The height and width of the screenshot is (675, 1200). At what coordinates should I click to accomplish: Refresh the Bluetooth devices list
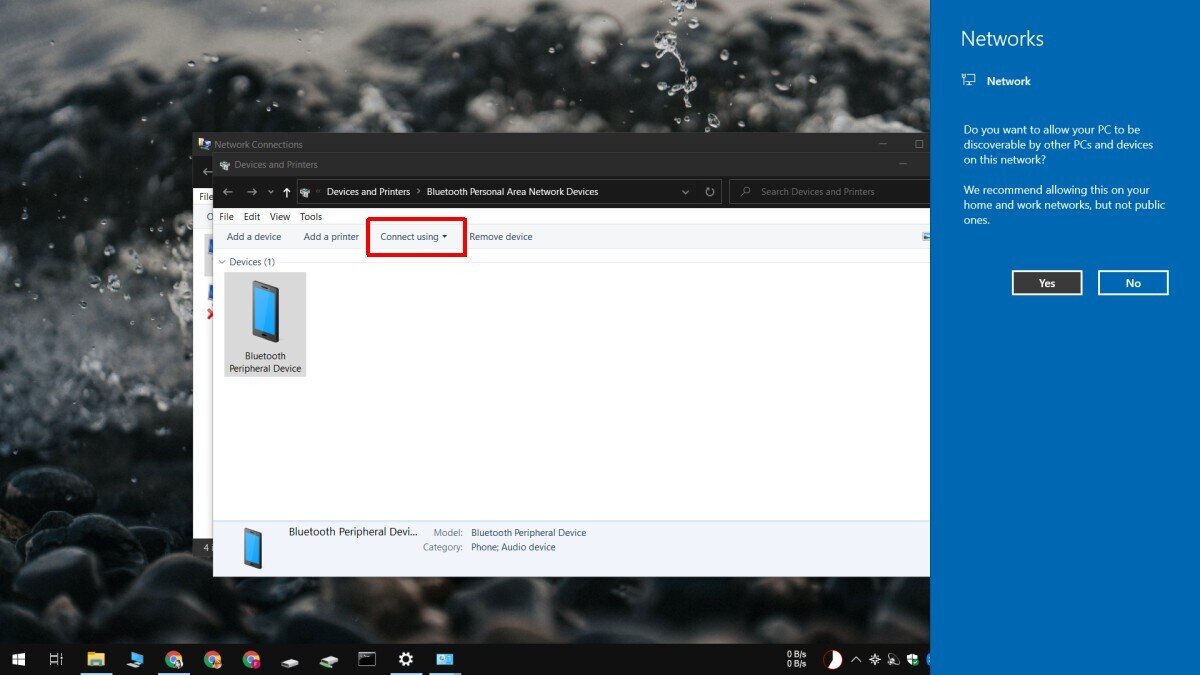pos(709,191)
